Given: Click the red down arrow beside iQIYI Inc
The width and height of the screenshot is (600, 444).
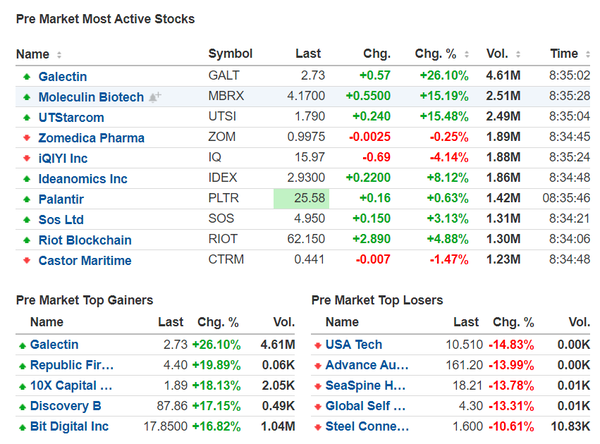Looking at the screenshot, I should [x=26, y=158].
